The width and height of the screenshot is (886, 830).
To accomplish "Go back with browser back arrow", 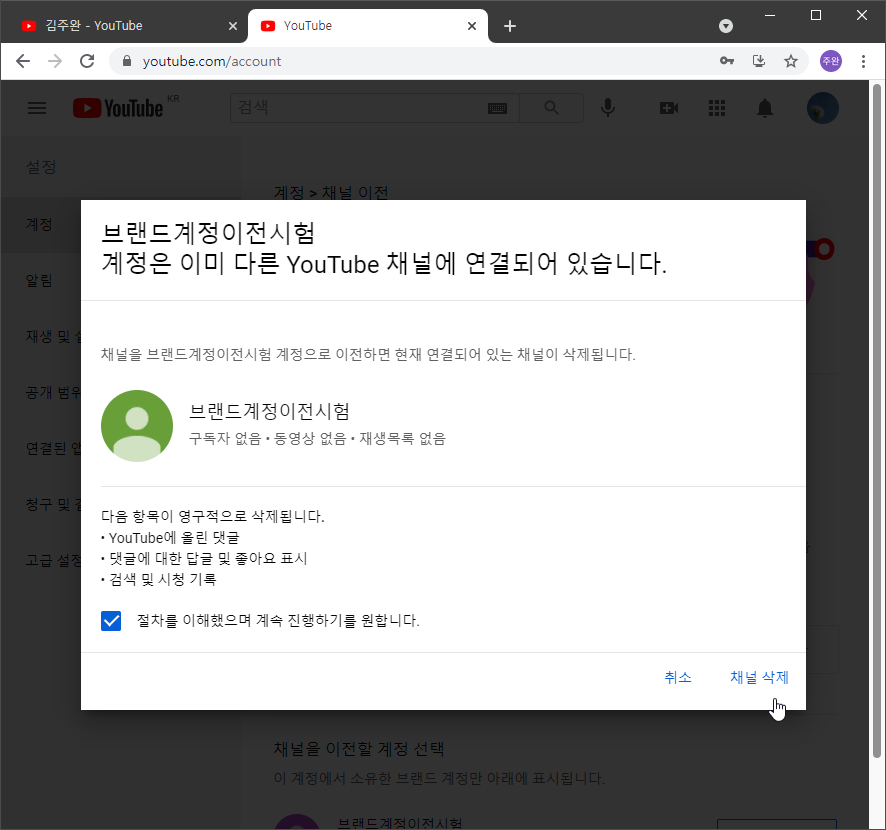I will (23, 61).
